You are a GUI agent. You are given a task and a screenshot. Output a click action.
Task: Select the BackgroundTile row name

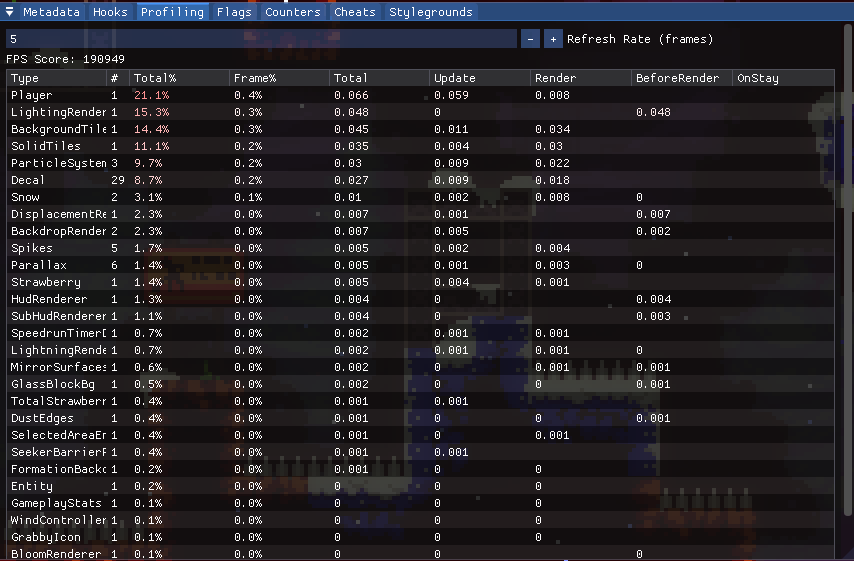(58, 129)
